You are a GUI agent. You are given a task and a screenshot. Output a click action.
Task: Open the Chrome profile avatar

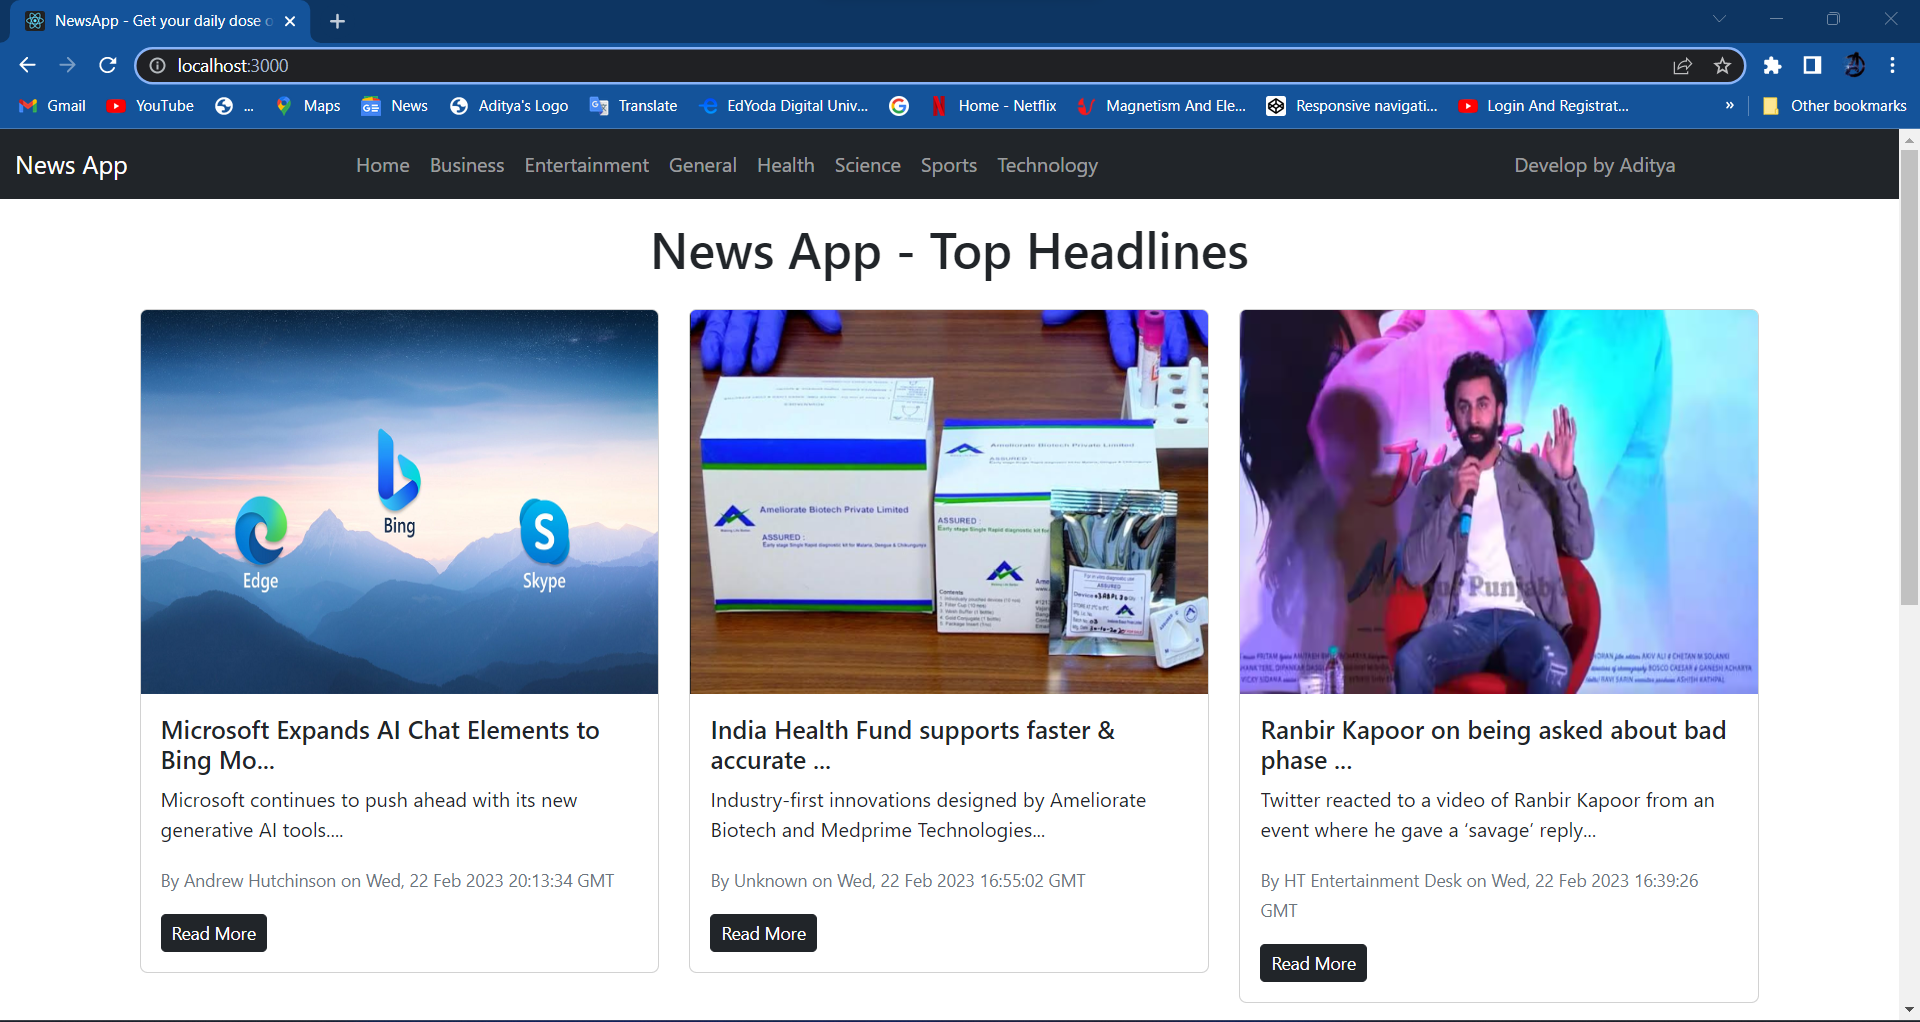pyautogui.click(x=1854, y=65)
